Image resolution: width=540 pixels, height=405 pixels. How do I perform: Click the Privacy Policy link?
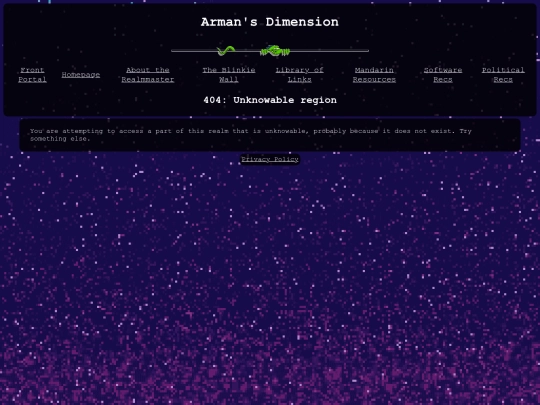pos(270,159)
